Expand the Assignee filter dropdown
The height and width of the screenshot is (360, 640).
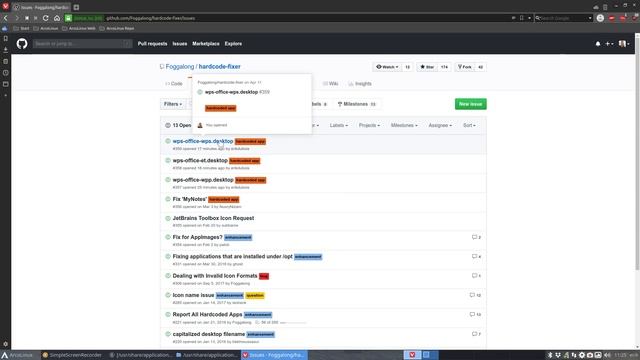440,125
